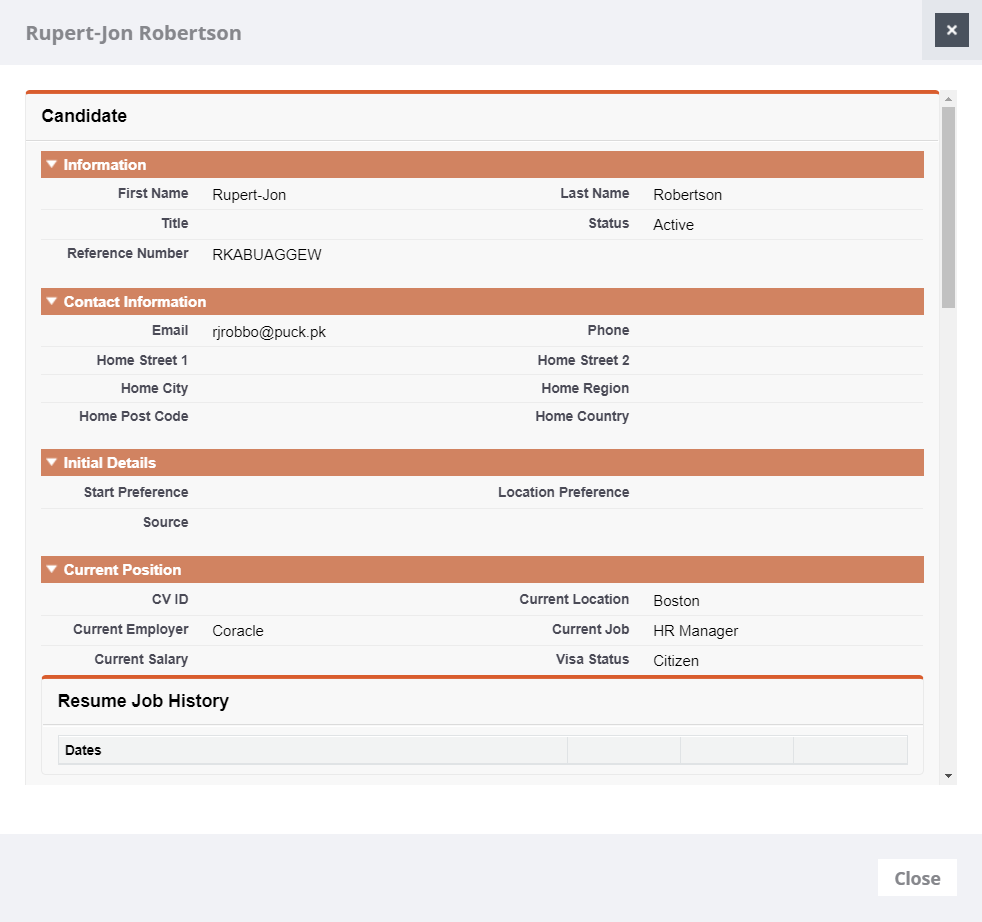The width and height of the screenshot is (982, 922).
Task: Collapse the Information section triangle
Action: click(x=52, y=164)
